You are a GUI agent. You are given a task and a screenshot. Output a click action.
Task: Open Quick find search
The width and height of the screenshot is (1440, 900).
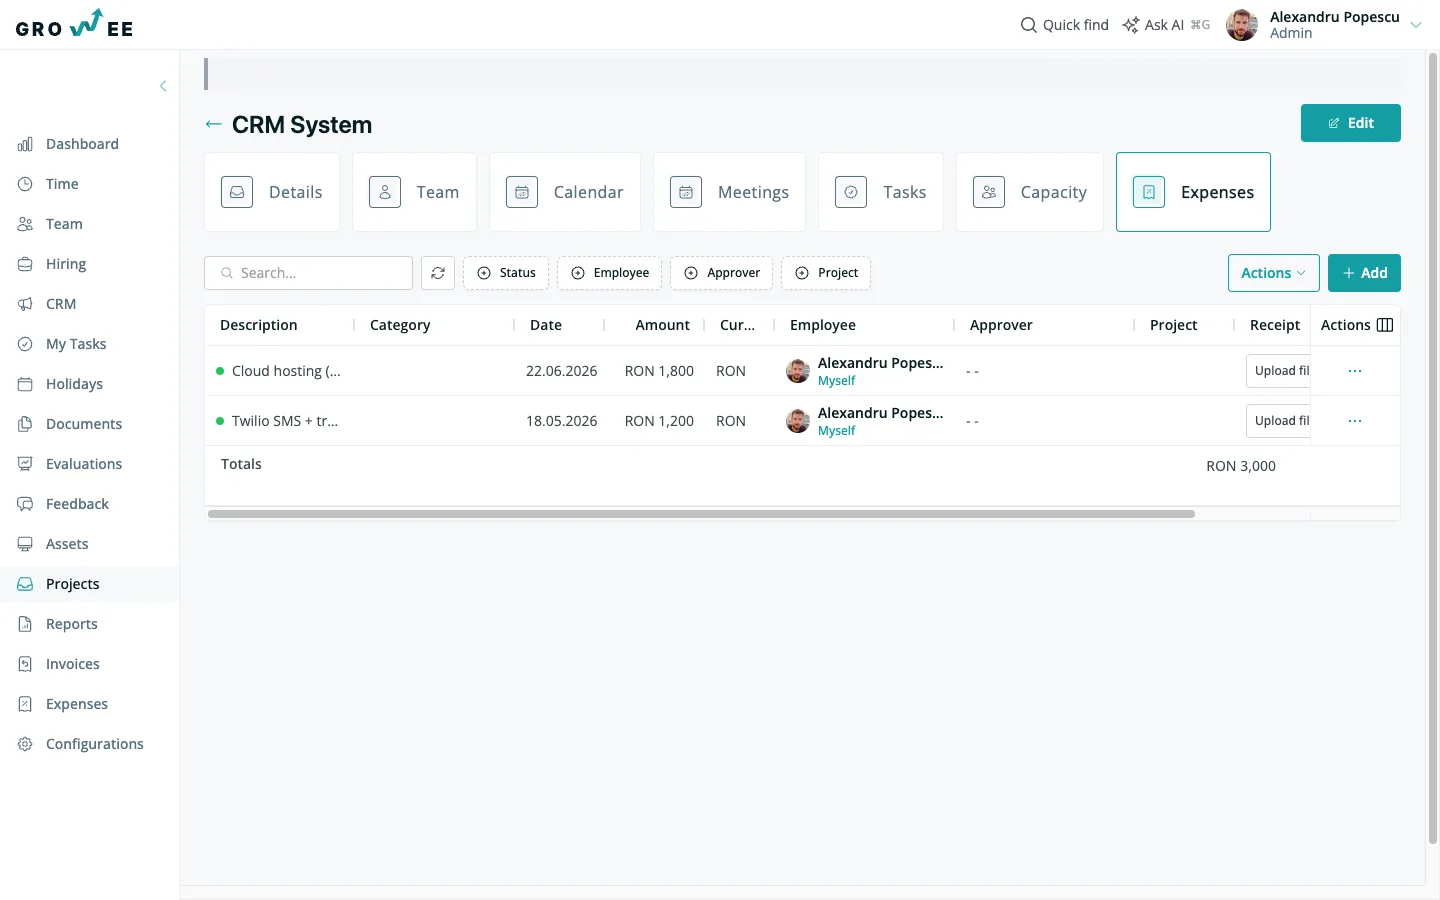pos(1065,25)
